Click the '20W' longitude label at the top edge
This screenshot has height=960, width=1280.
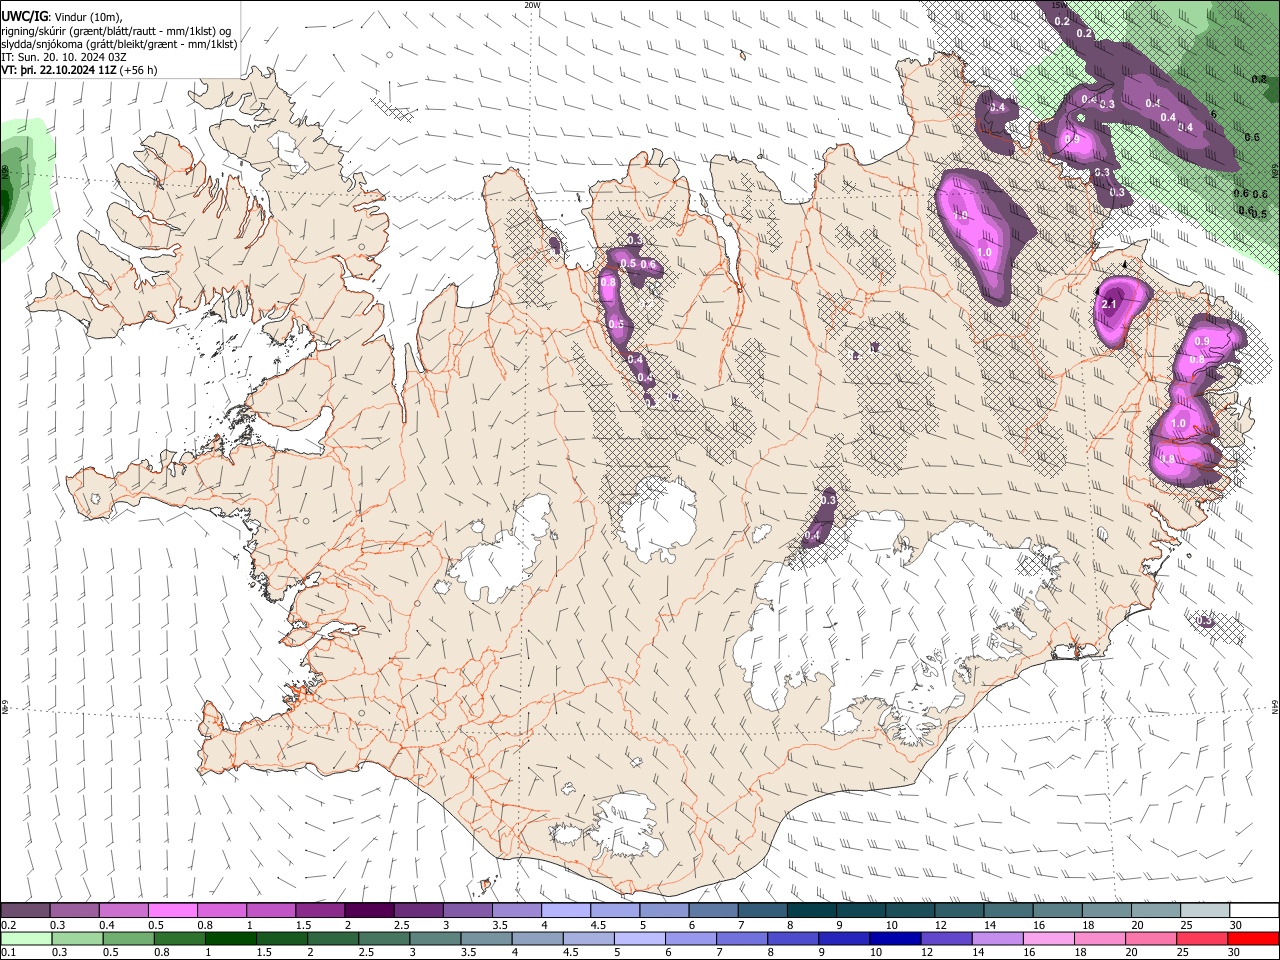pos(532,5)
